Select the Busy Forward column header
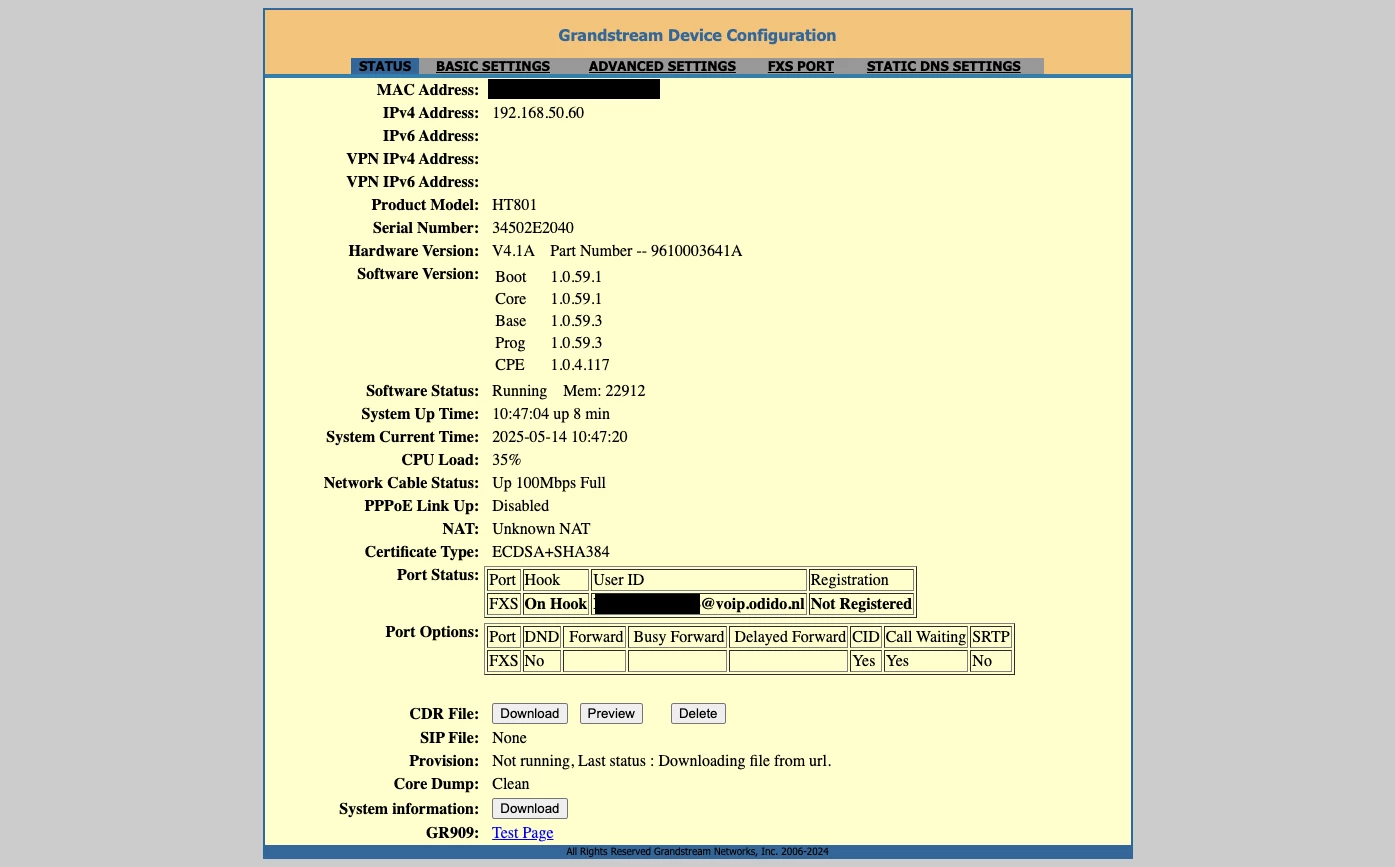Viewport: 1395px width, 867px height. click(x=678, y=637)
